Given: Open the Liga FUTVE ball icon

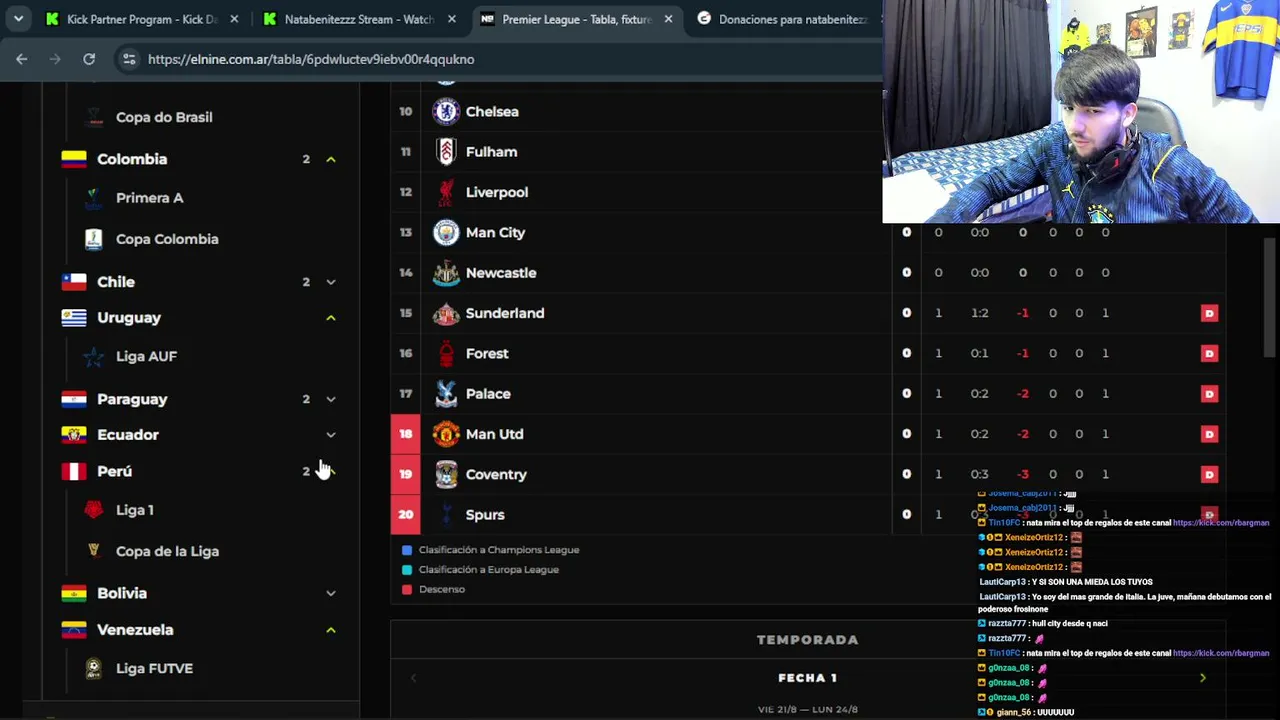Looking at the screenshot, I should 93,668.
